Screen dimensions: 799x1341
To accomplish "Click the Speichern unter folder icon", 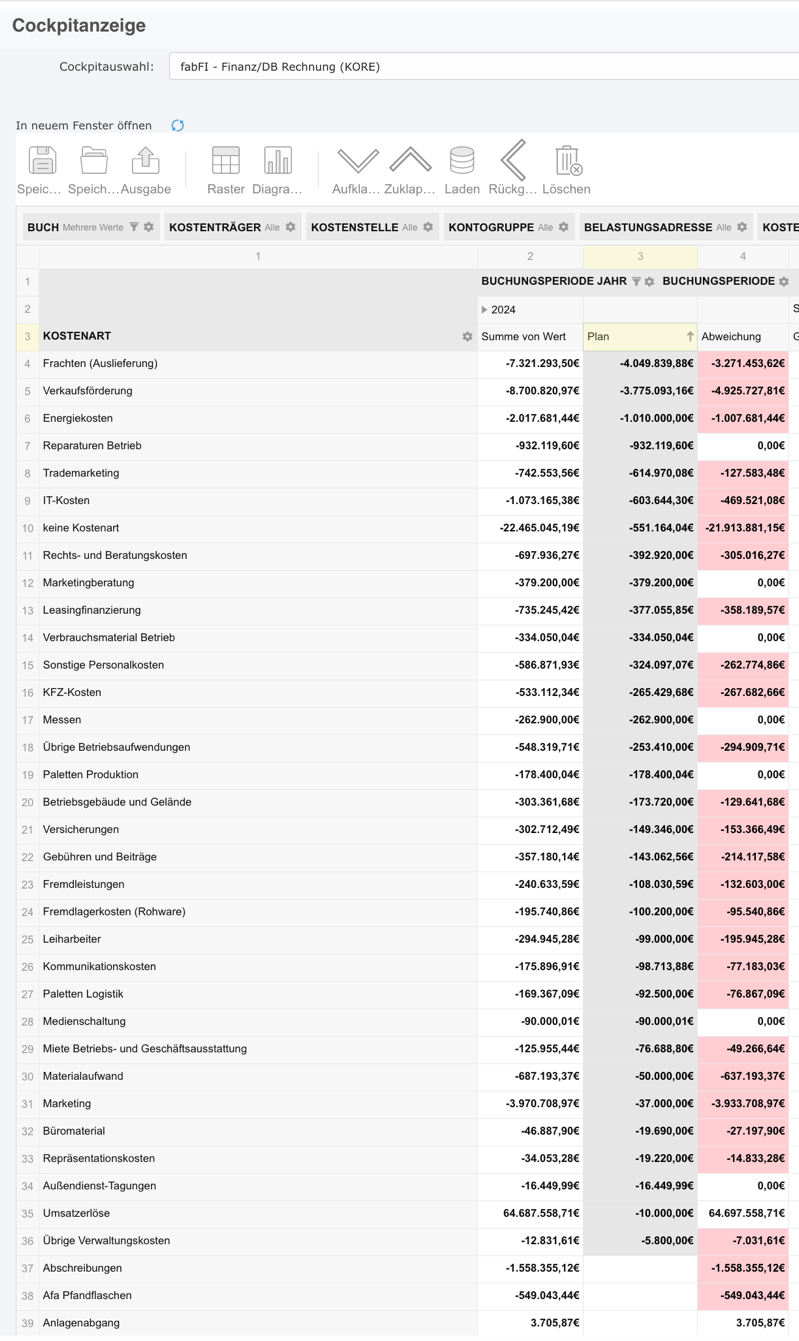I will tap(94, 161).
